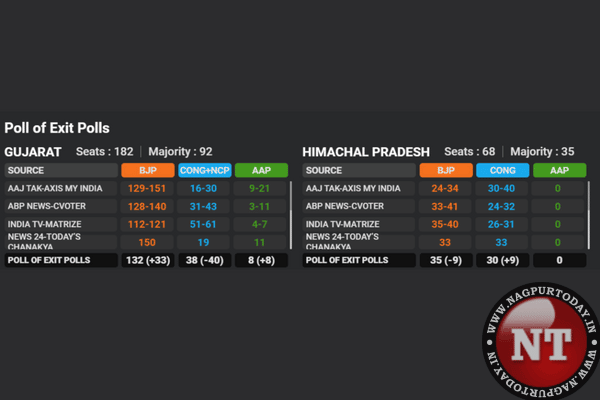Viewport: 600px width, 400px height.
Task: Select Gujarat ABP NEWS-CVOTER row label
Action: click(47, 206)
